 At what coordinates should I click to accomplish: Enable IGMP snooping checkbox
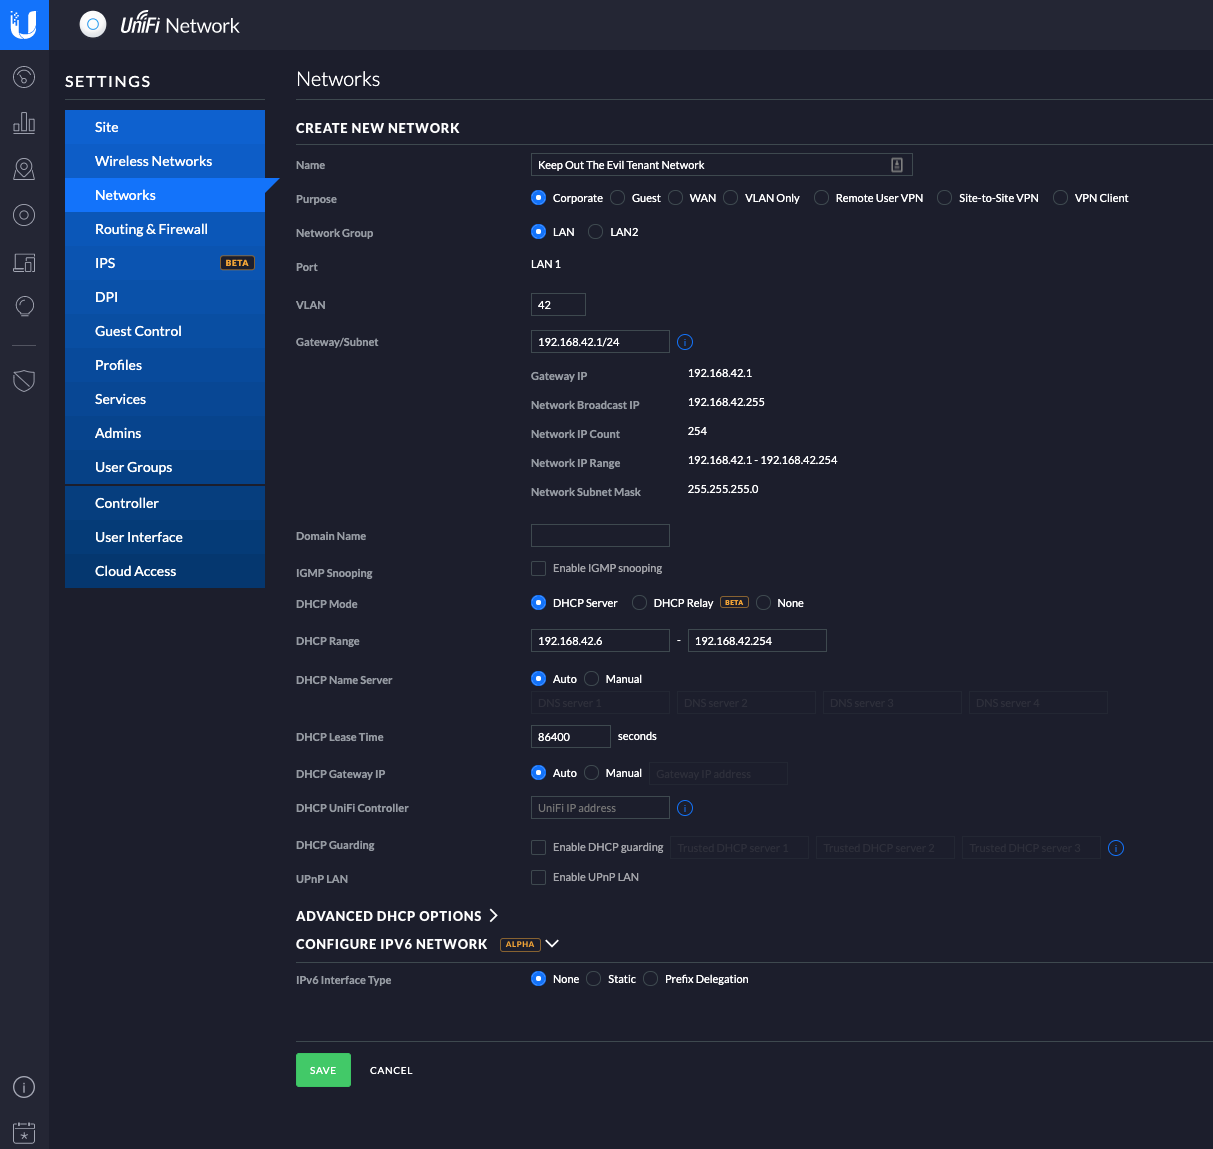tap(538, 569)
